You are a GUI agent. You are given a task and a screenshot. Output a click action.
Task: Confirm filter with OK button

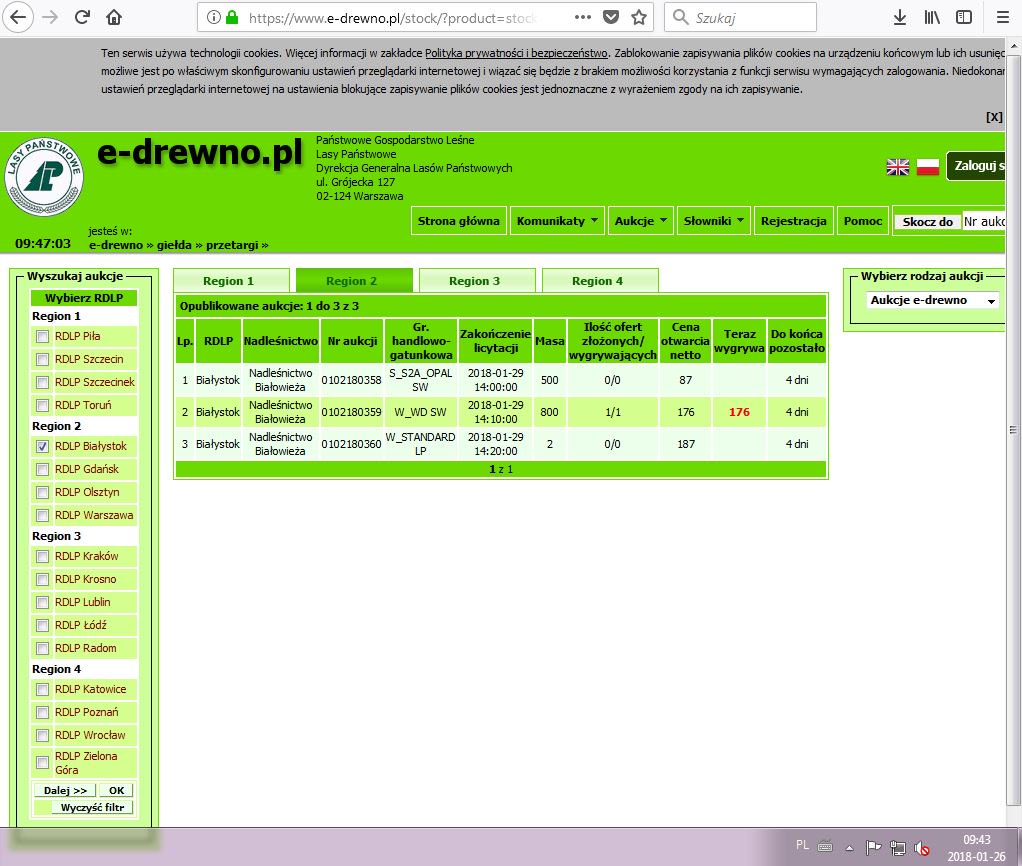[116, 790]
